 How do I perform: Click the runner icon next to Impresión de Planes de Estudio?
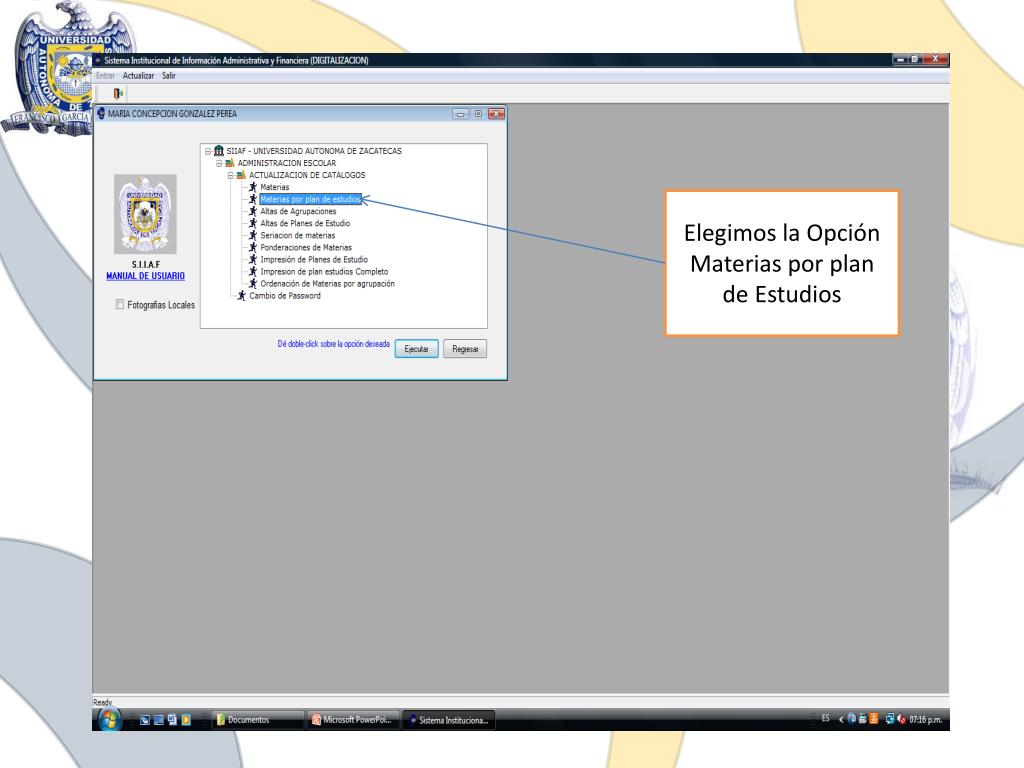[x=253, y=260]
